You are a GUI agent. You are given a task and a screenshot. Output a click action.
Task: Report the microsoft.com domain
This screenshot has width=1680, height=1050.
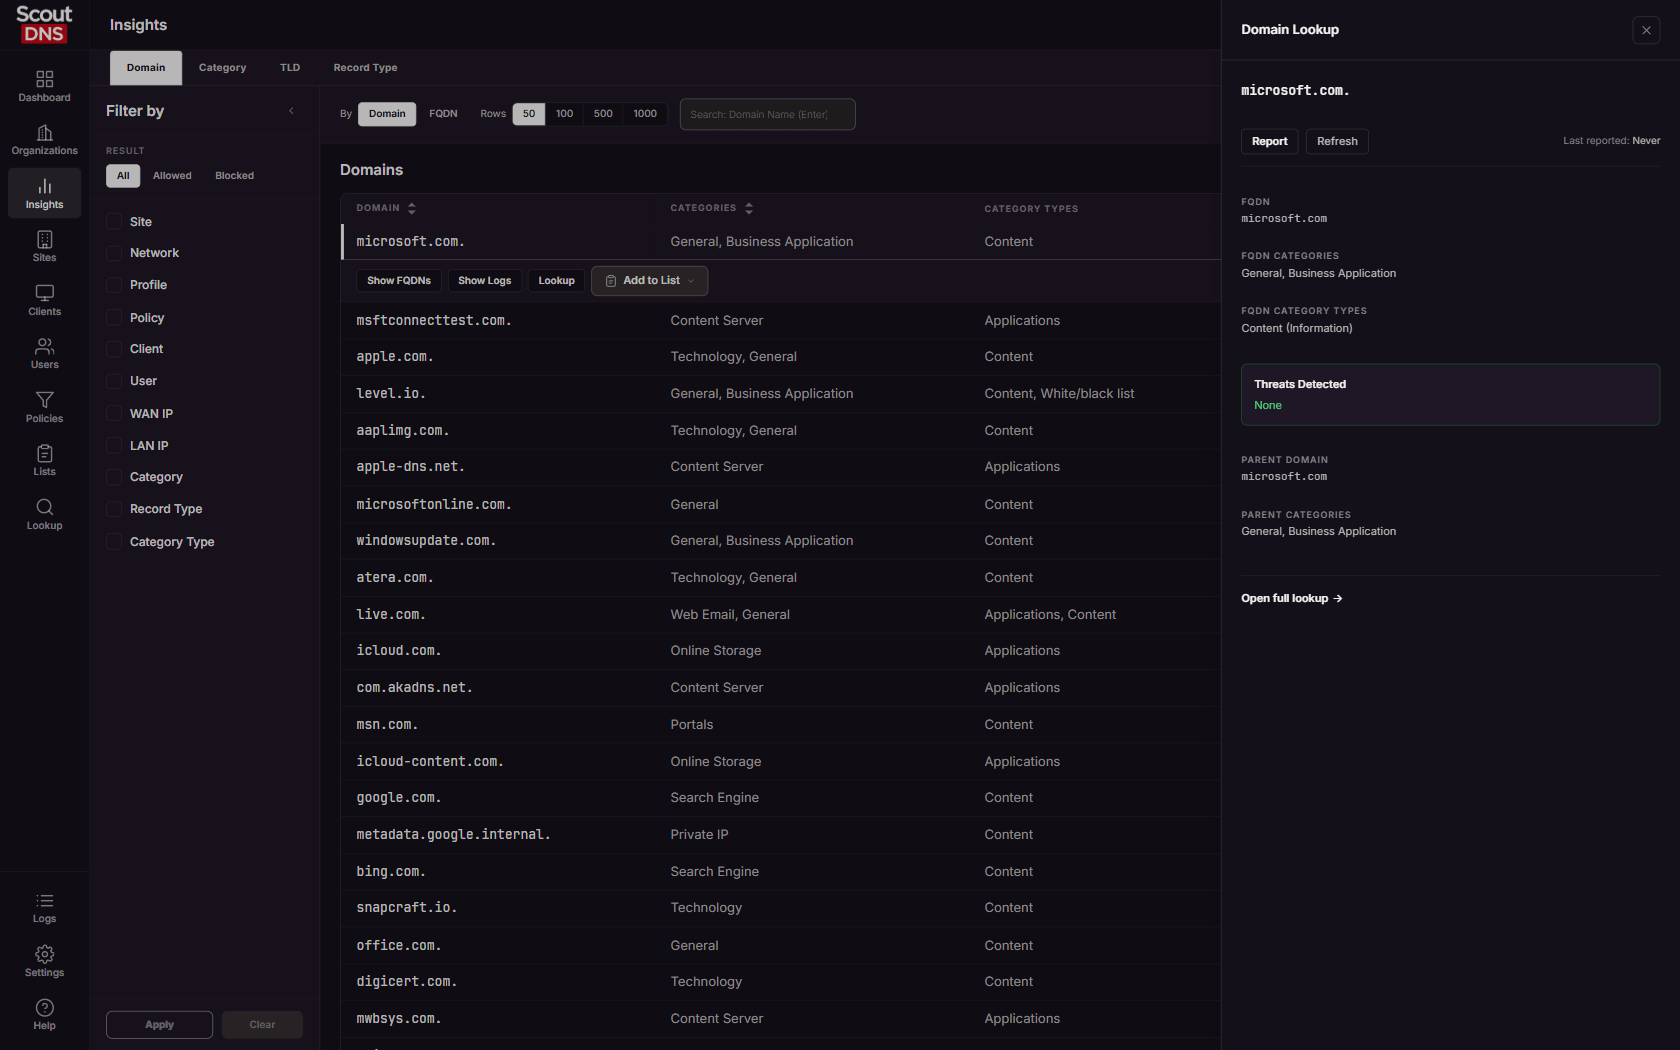[x=1270, y=142]
